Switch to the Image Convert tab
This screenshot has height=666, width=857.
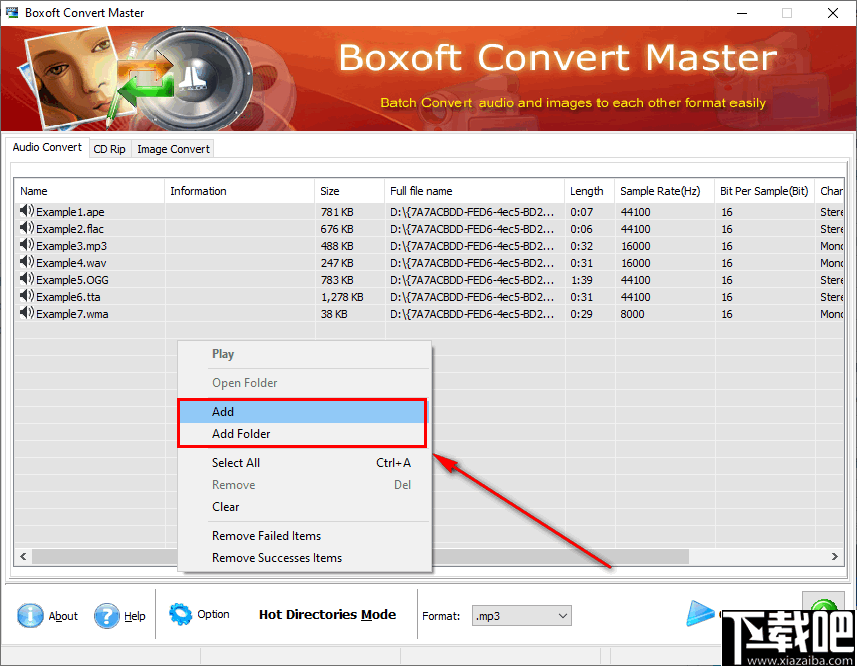[172, 148]
